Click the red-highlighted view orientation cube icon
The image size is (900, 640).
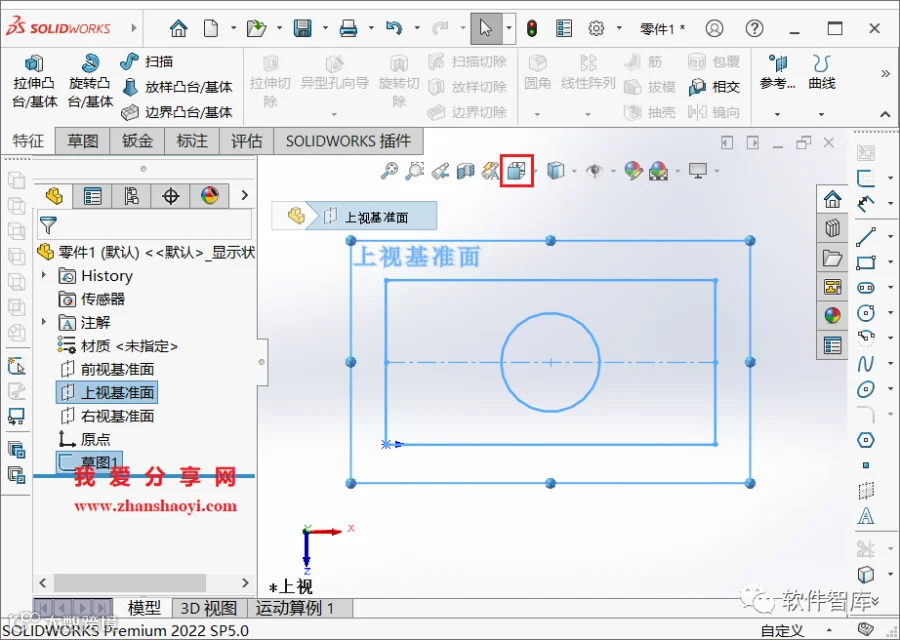click(517, 170)
